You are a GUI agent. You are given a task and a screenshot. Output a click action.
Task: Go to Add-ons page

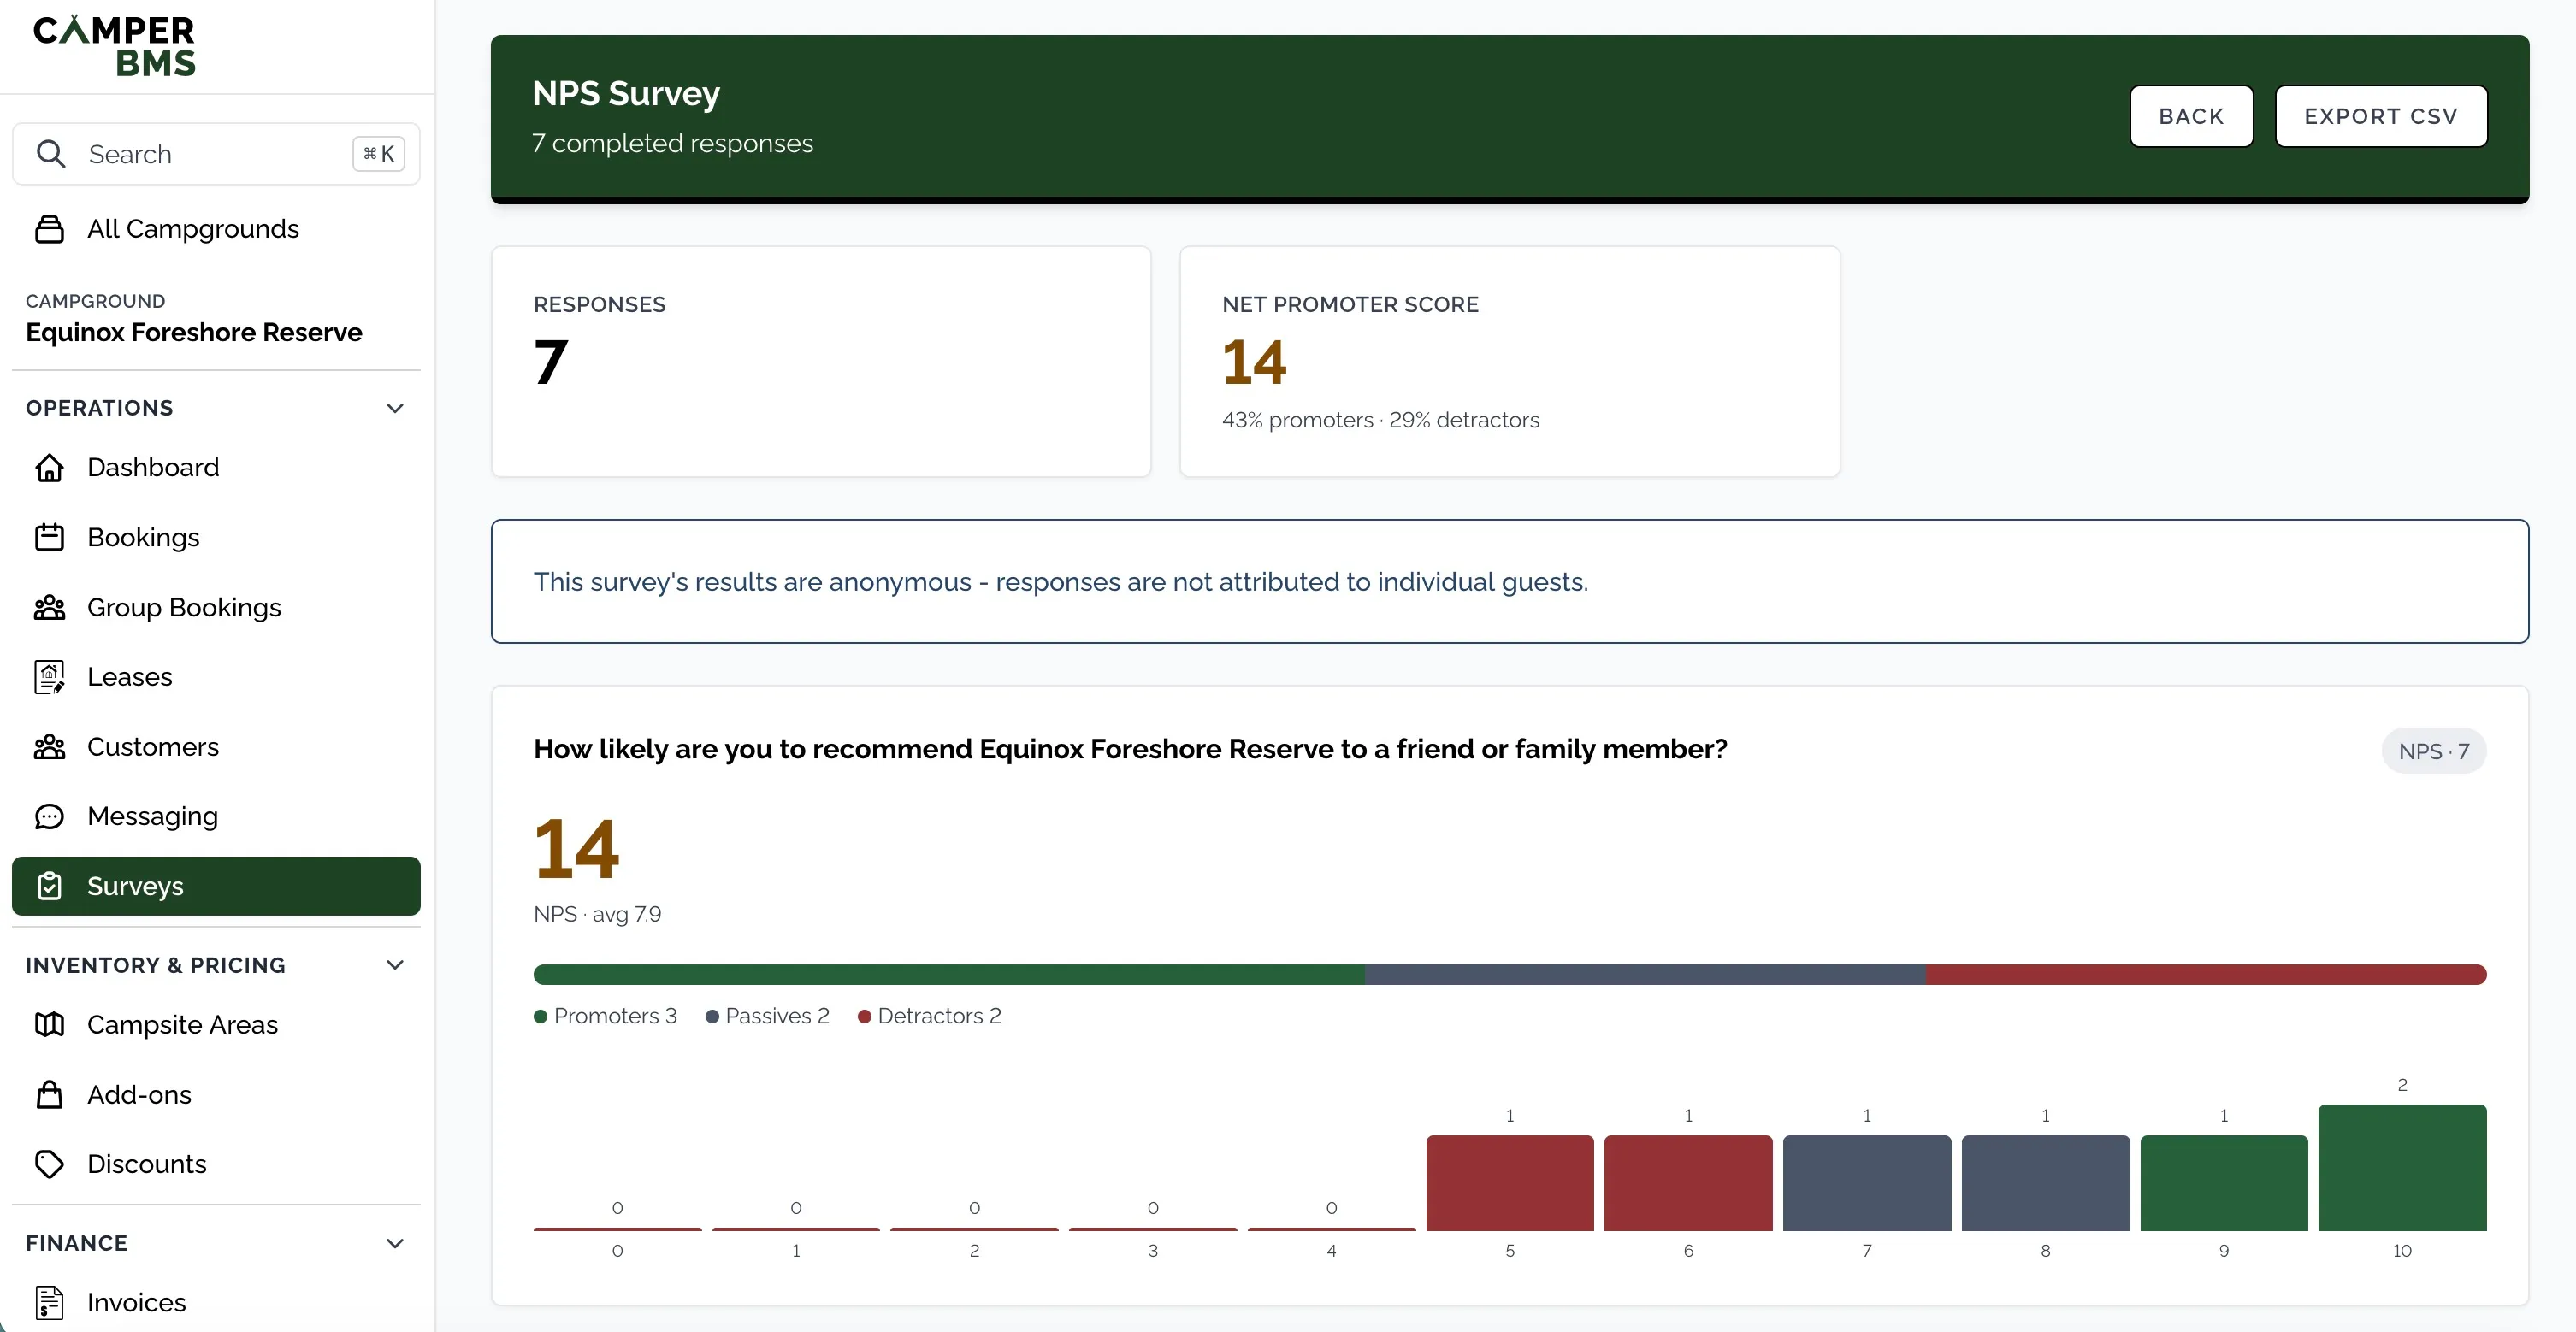[216, 1094]
